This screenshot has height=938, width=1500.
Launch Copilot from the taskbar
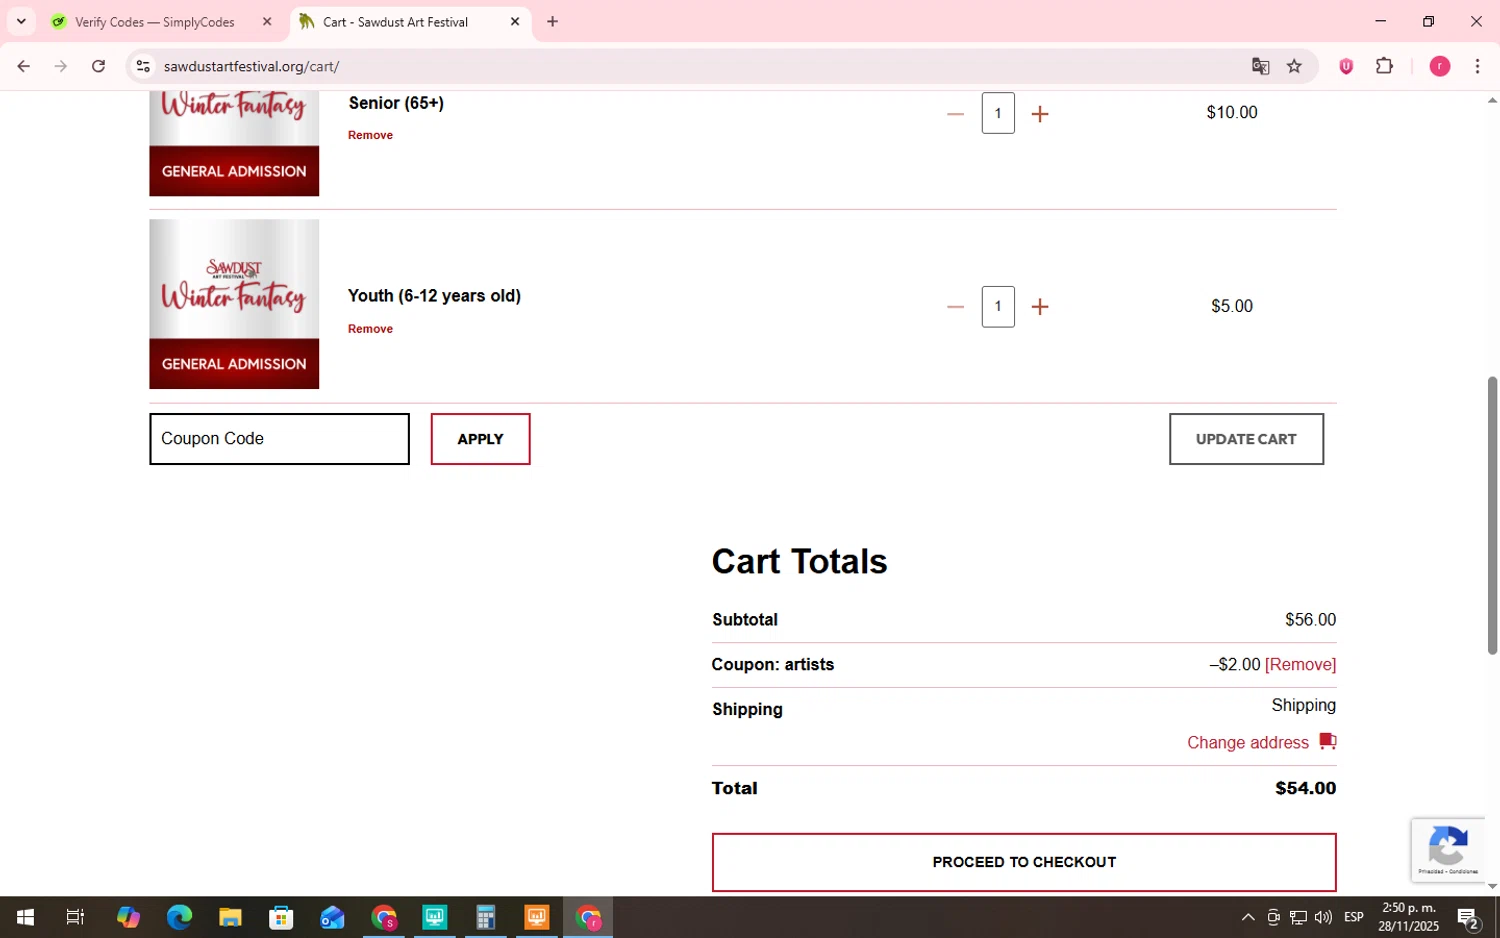point(128,917)
